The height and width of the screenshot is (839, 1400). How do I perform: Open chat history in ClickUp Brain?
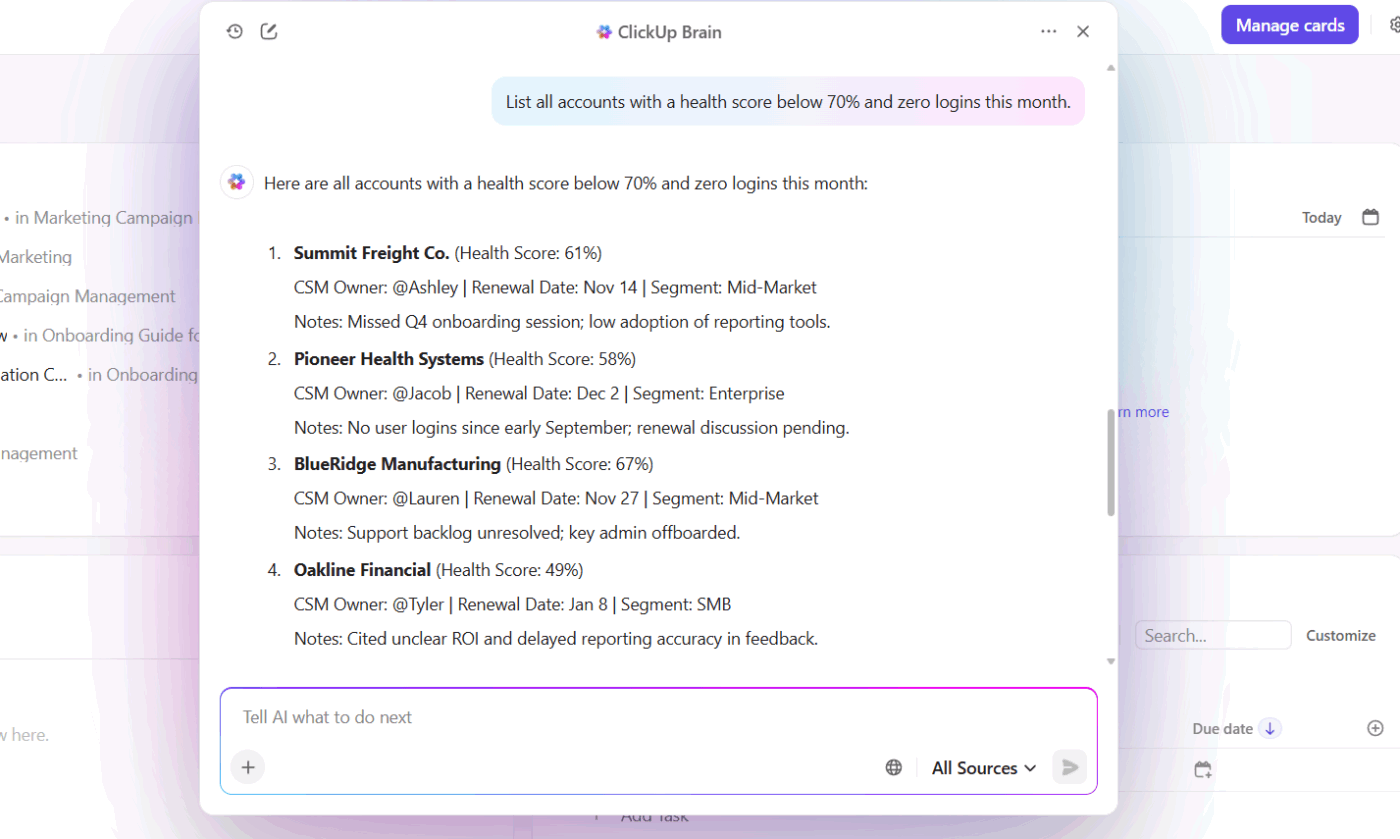[x=235, y=31]
